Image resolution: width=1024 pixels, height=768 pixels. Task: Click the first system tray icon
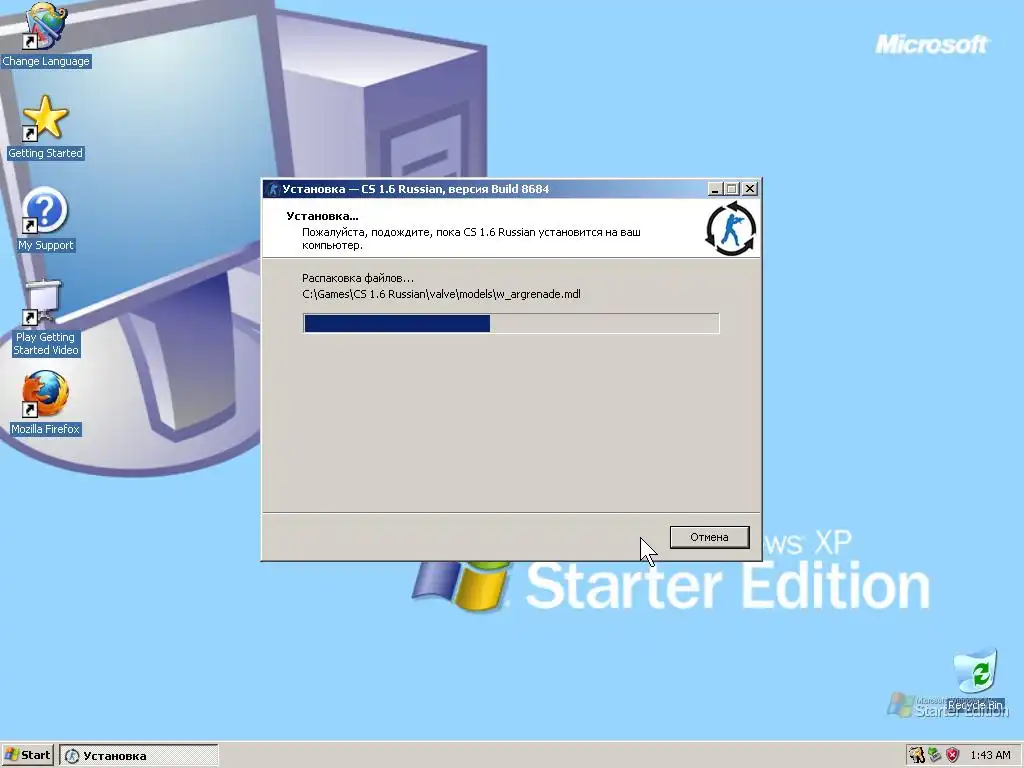tap(917, 755)
